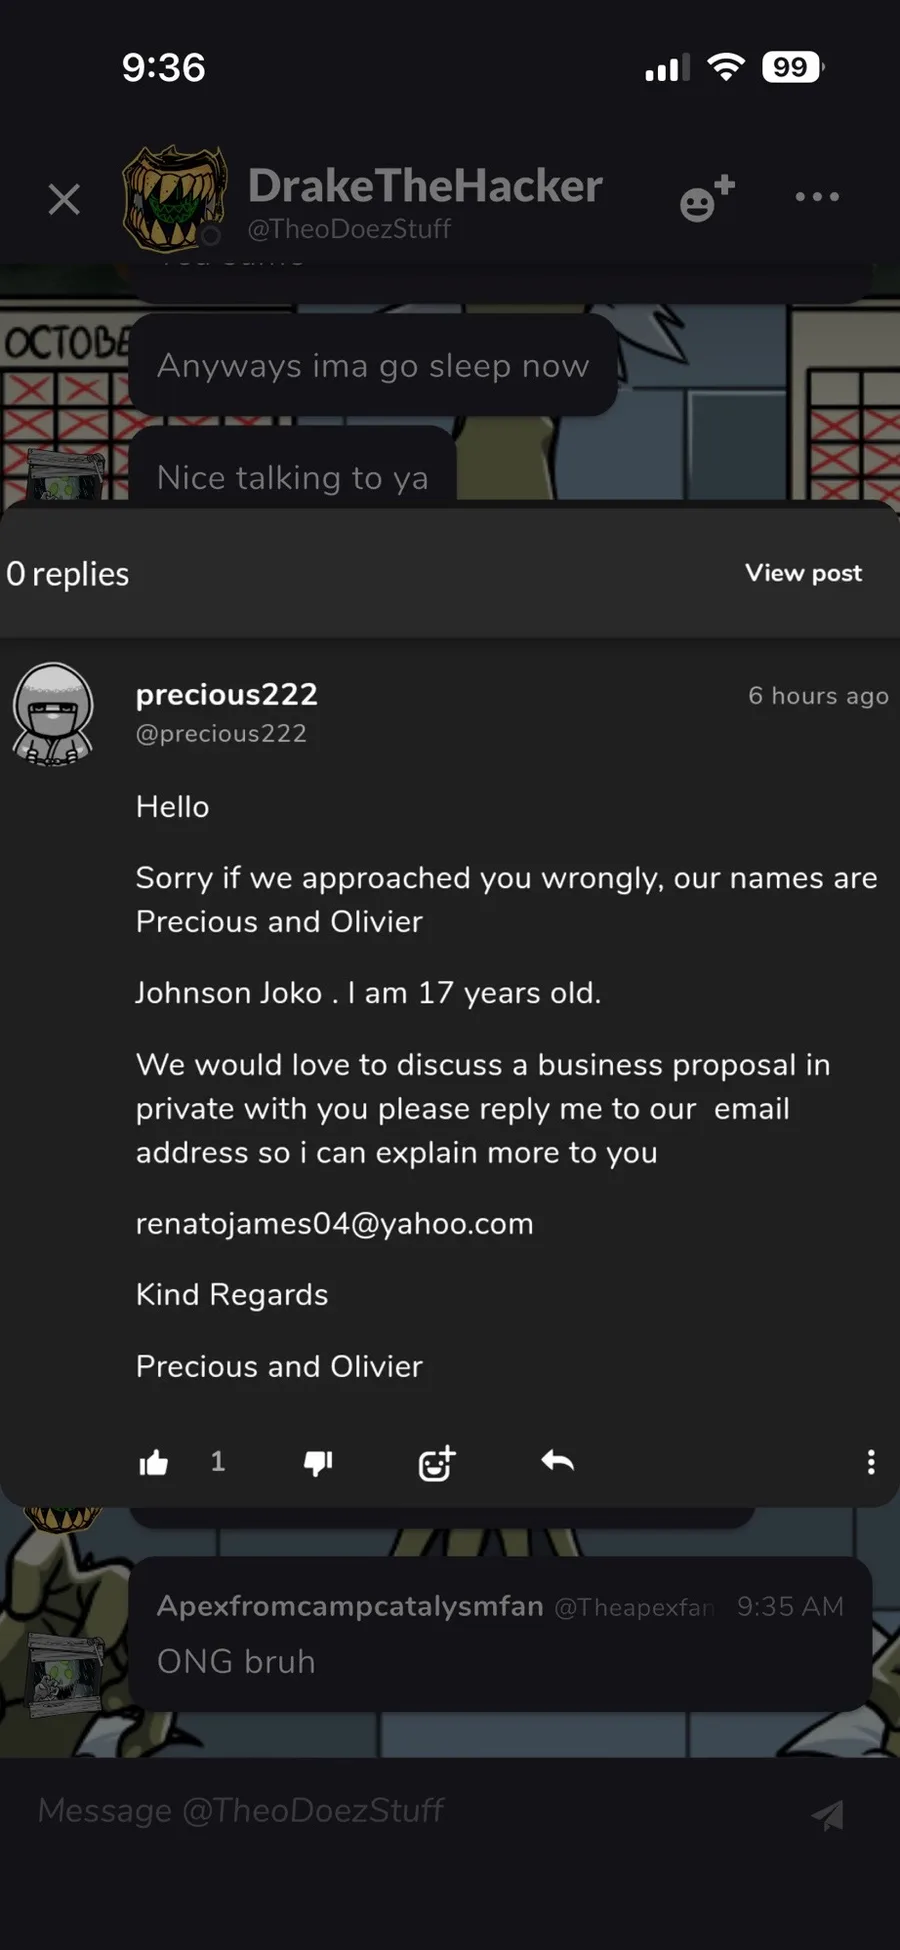Tap the '6 hours ago' timestamp
Screen dimensions: 900x1950
pos(818,696)
